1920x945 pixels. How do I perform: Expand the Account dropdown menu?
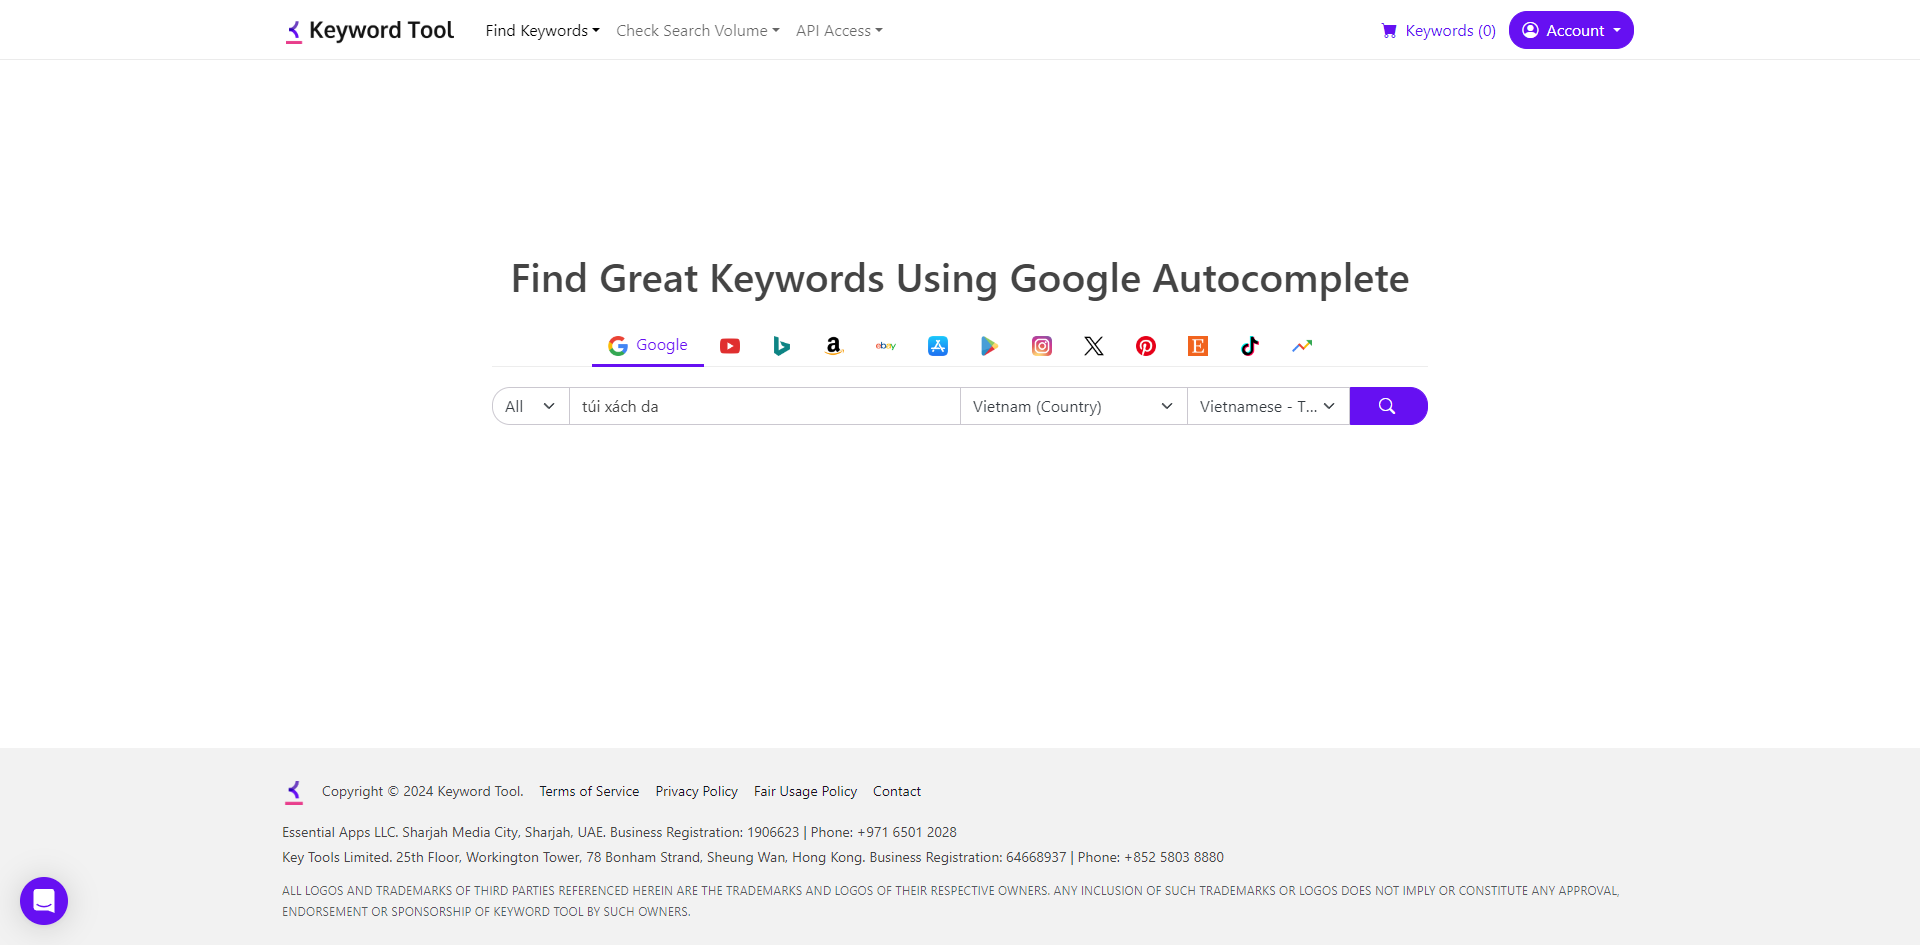(1571, 30)
